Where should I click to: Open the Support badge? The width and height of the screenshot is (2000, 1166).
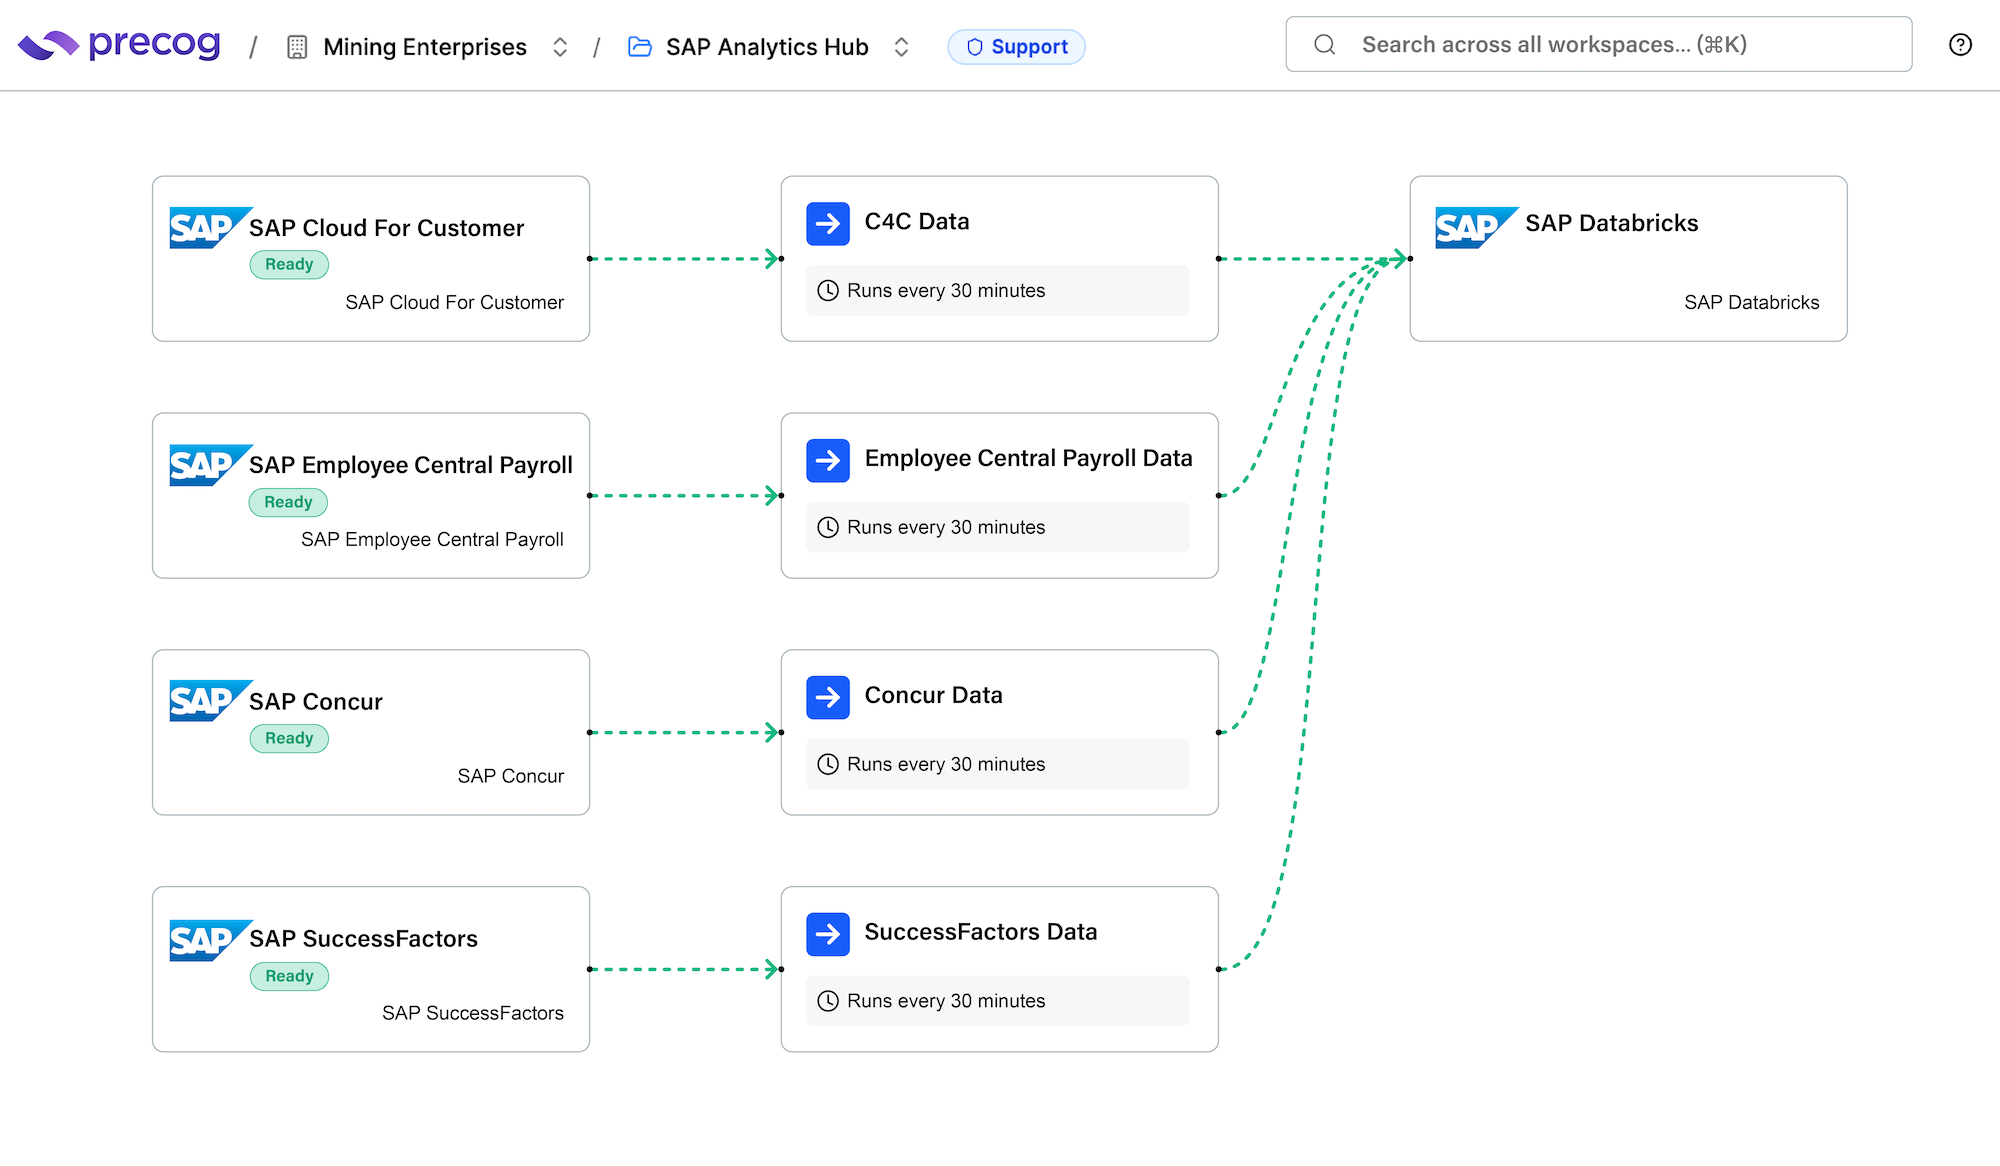tap(1016, 47)
